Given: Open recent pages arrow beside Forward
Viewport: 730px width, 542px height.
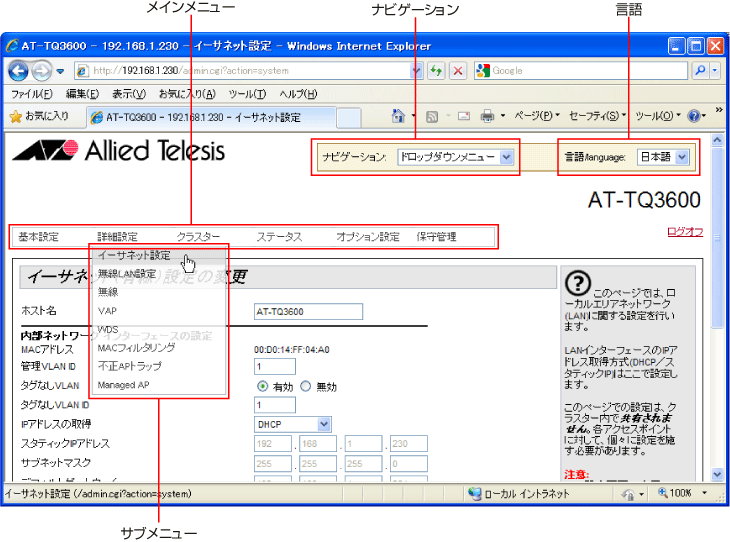Looking at the screenshot, I should (60, 71).
